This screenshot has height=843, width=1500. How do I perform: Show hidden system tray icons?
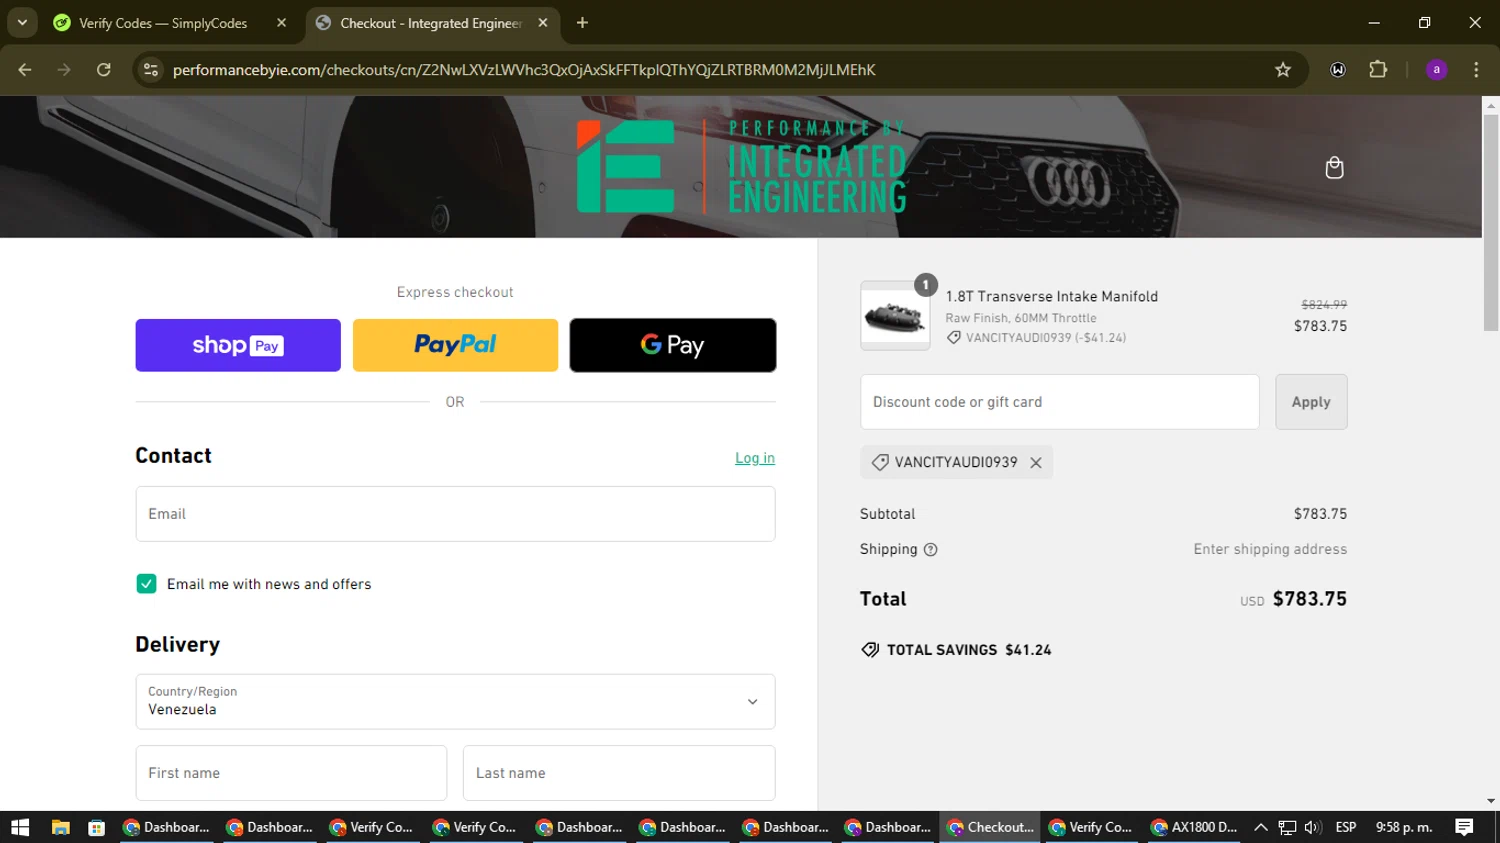point(1261,827)
